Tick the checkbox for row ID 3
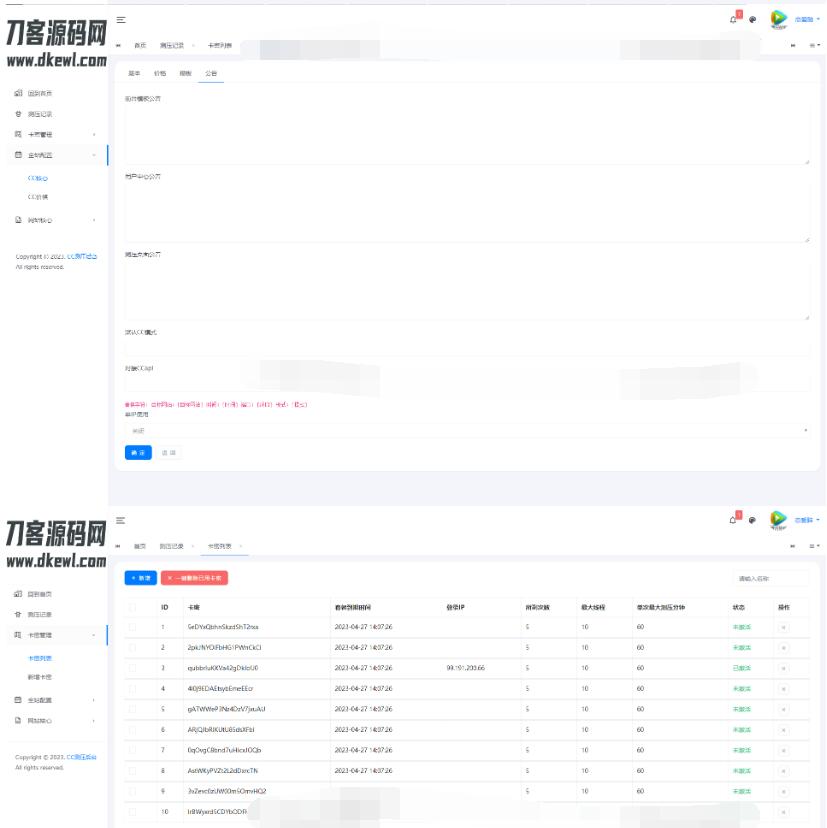Screen dimensions: 827x828 click(133, 668)
